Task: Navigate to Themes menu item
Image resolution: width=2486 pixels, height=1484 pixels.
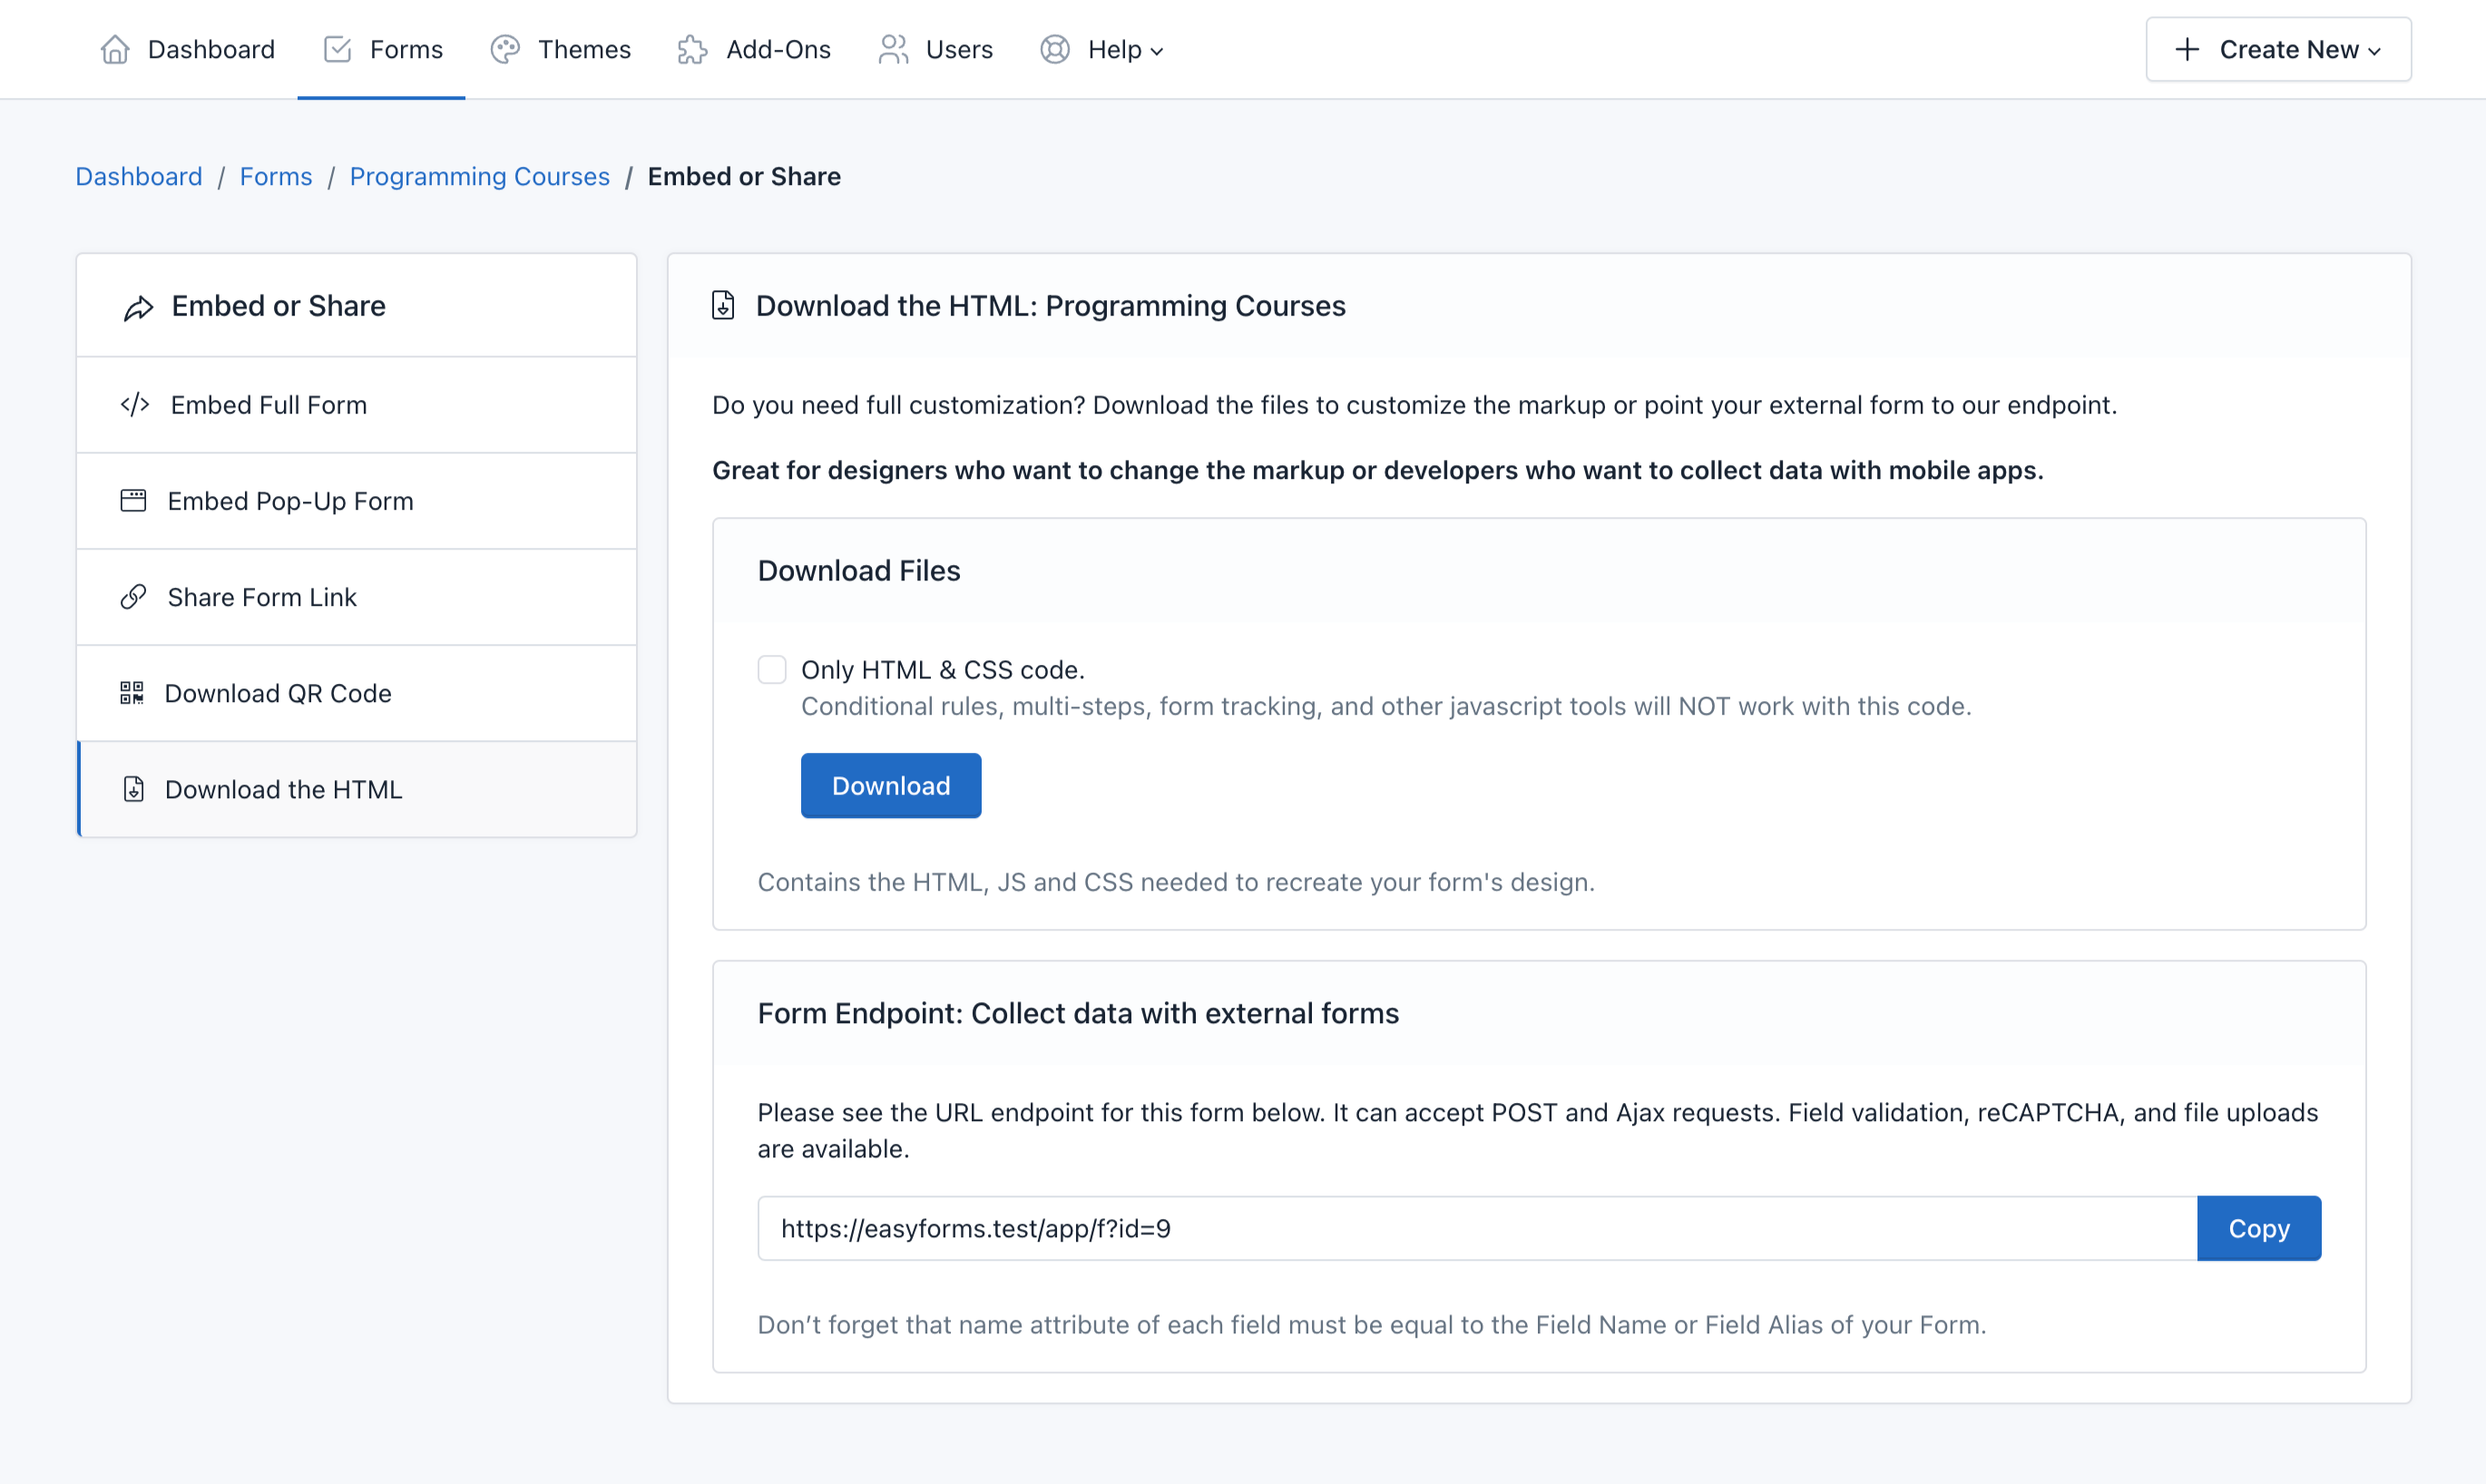Action: 583,48
